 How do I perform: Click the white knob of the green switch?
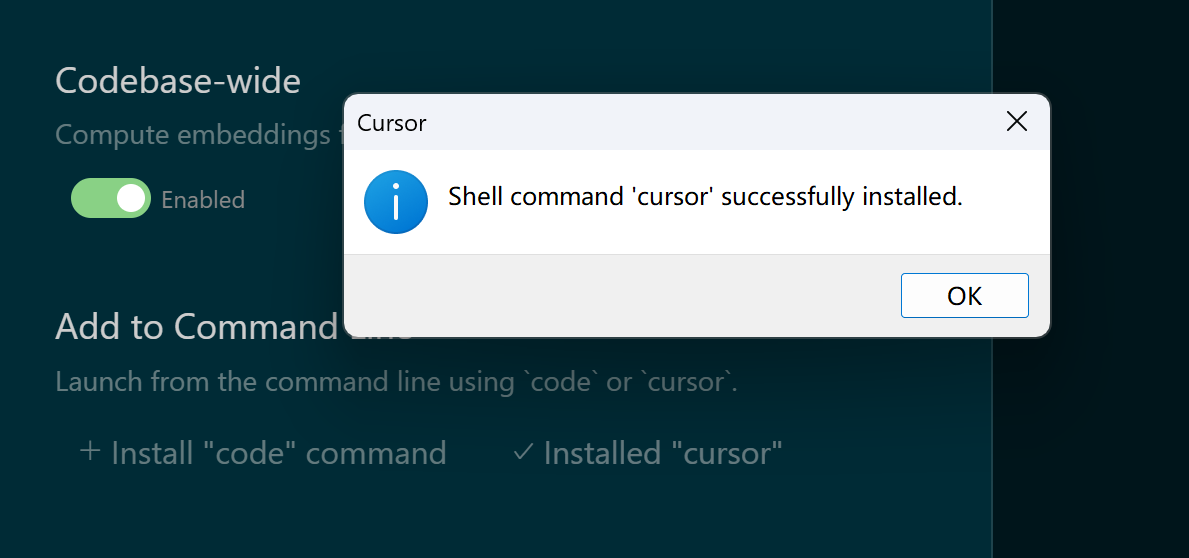(130, 199)
